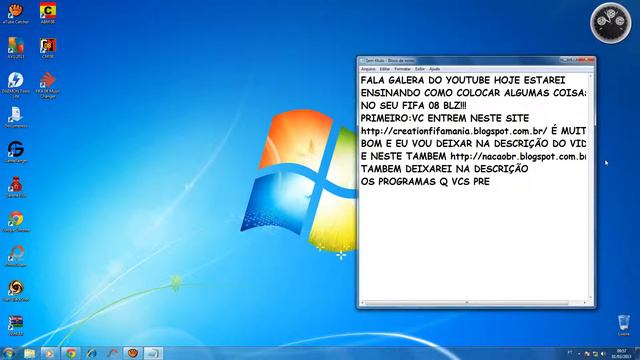Open Windows Media Player from taskbar

(50, 353)
